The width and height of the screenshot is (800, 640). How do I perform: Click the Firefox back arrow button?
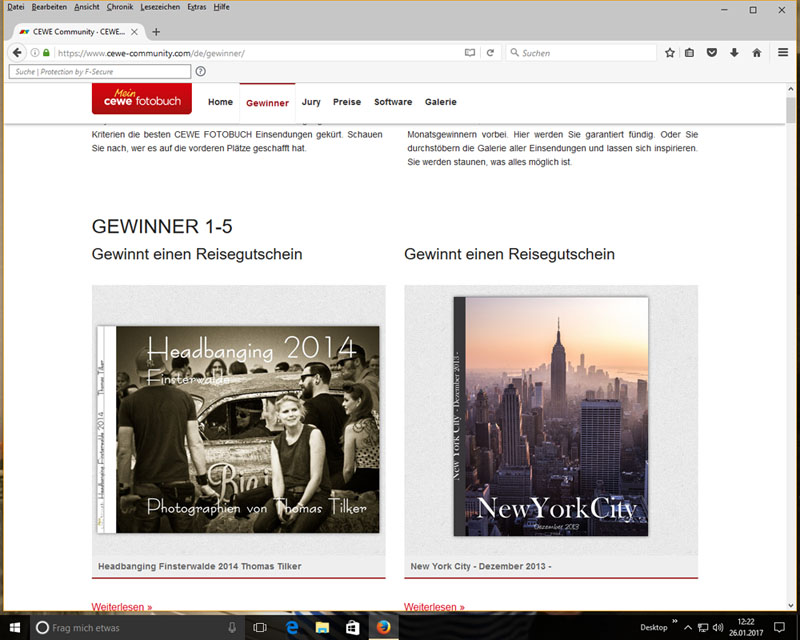coord(17,52)
